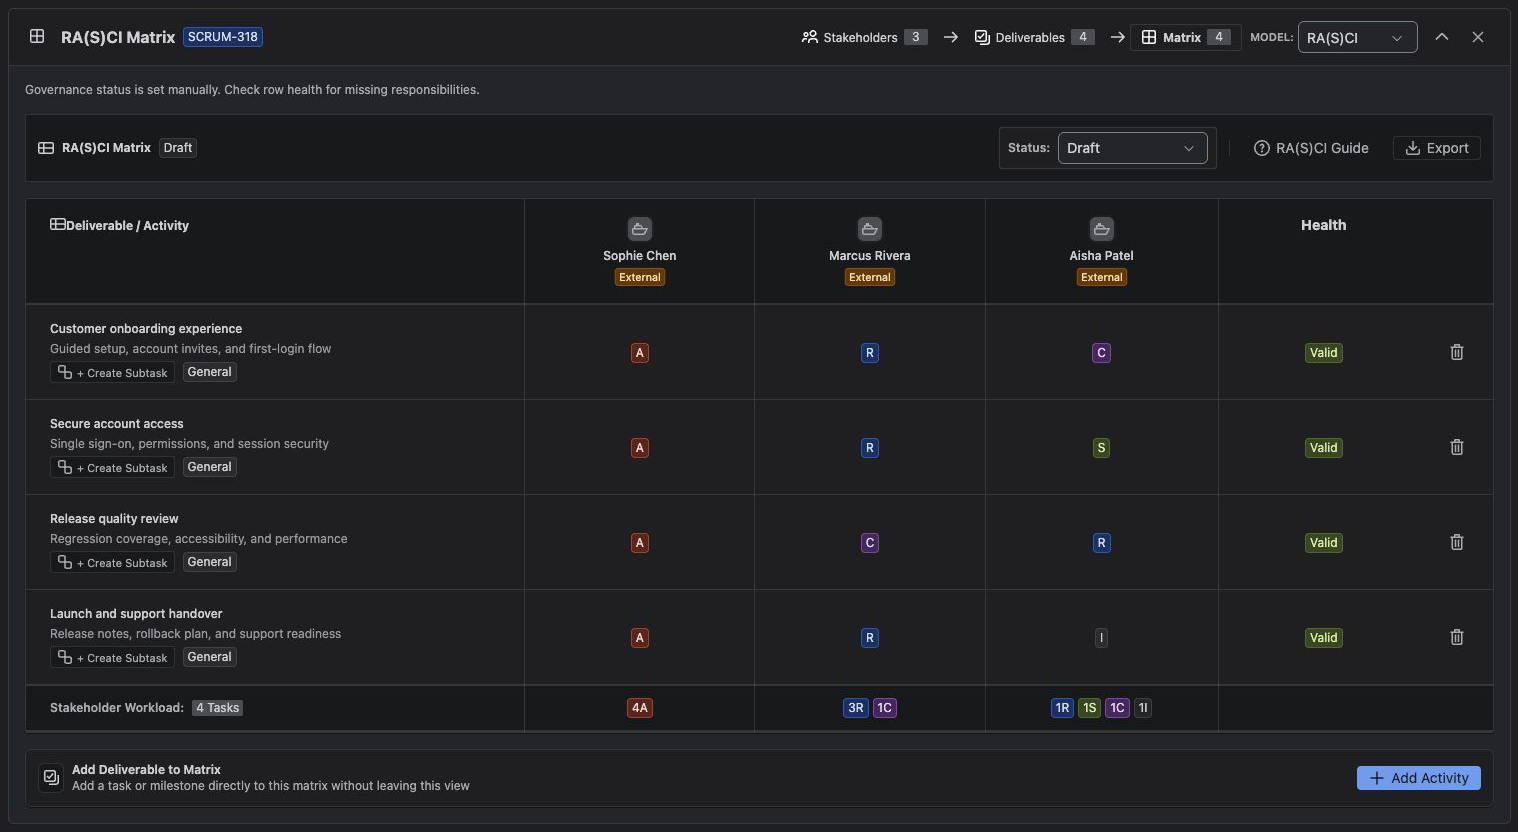
Task: Click Aisha Patel's S badge for Secure account access
Action: (x=1101, y=448)
